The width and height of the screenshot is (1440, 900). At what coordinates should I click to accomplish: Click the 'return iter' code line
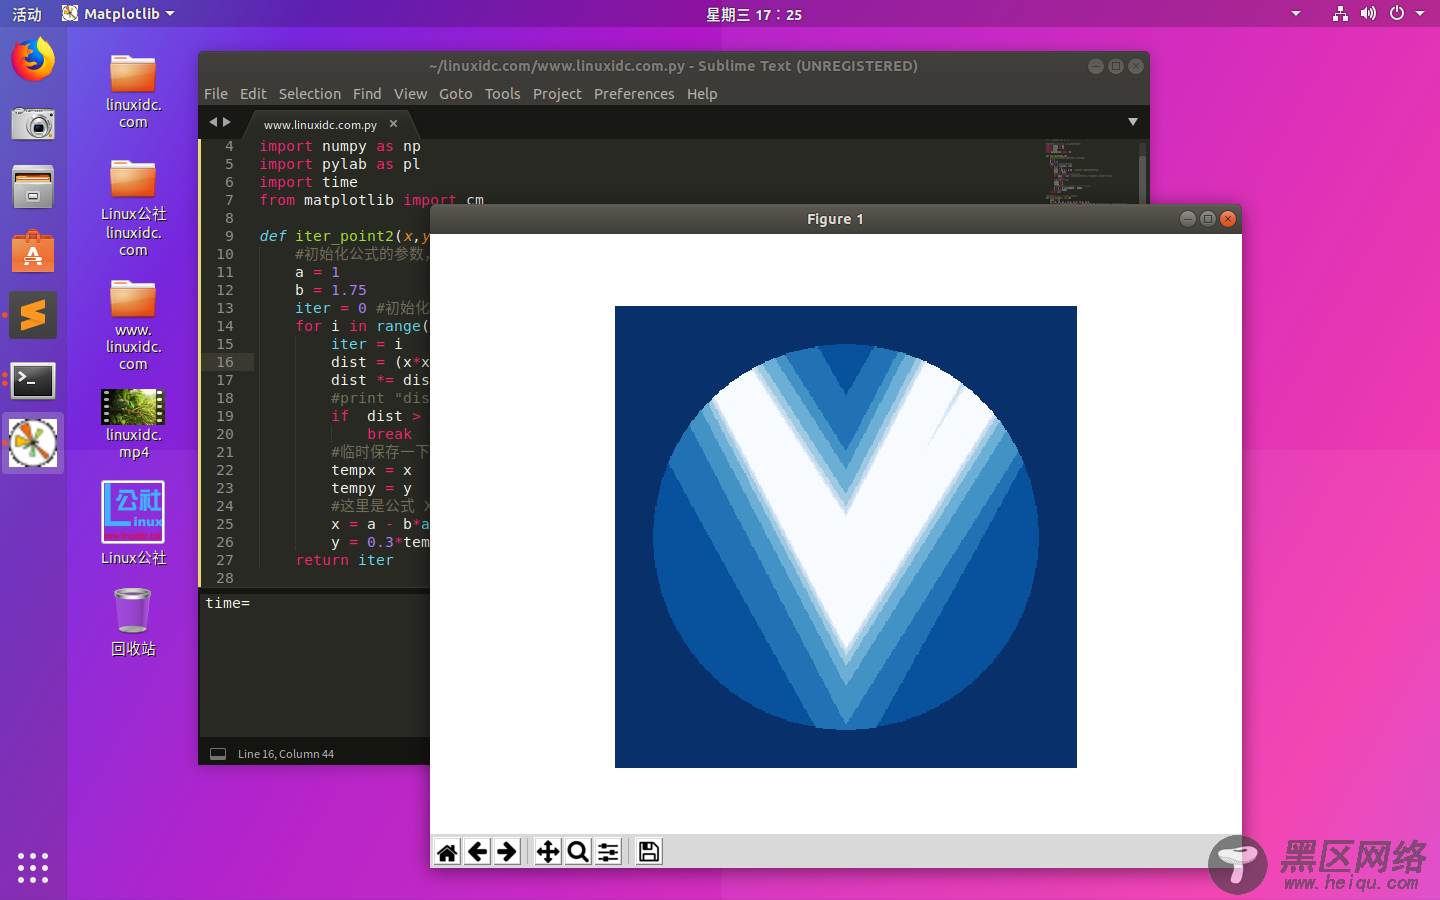345,560
